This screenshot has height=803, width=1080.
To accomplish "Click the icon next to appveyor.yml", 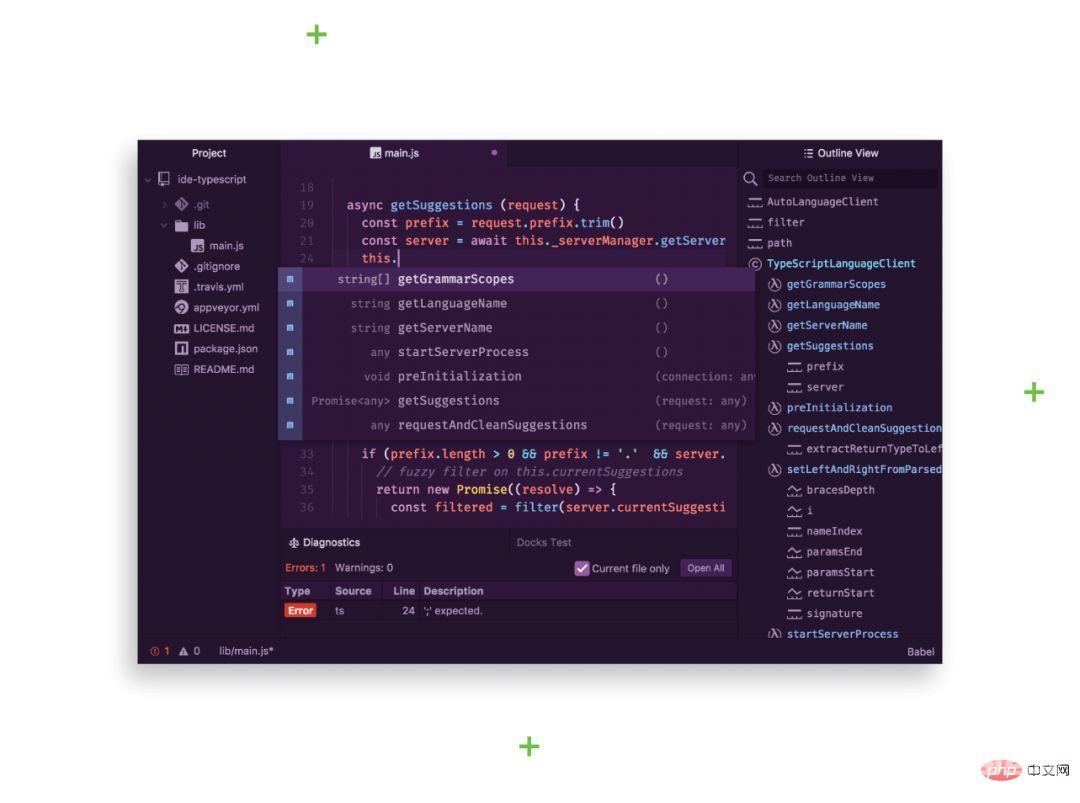I will coord(181,307).
